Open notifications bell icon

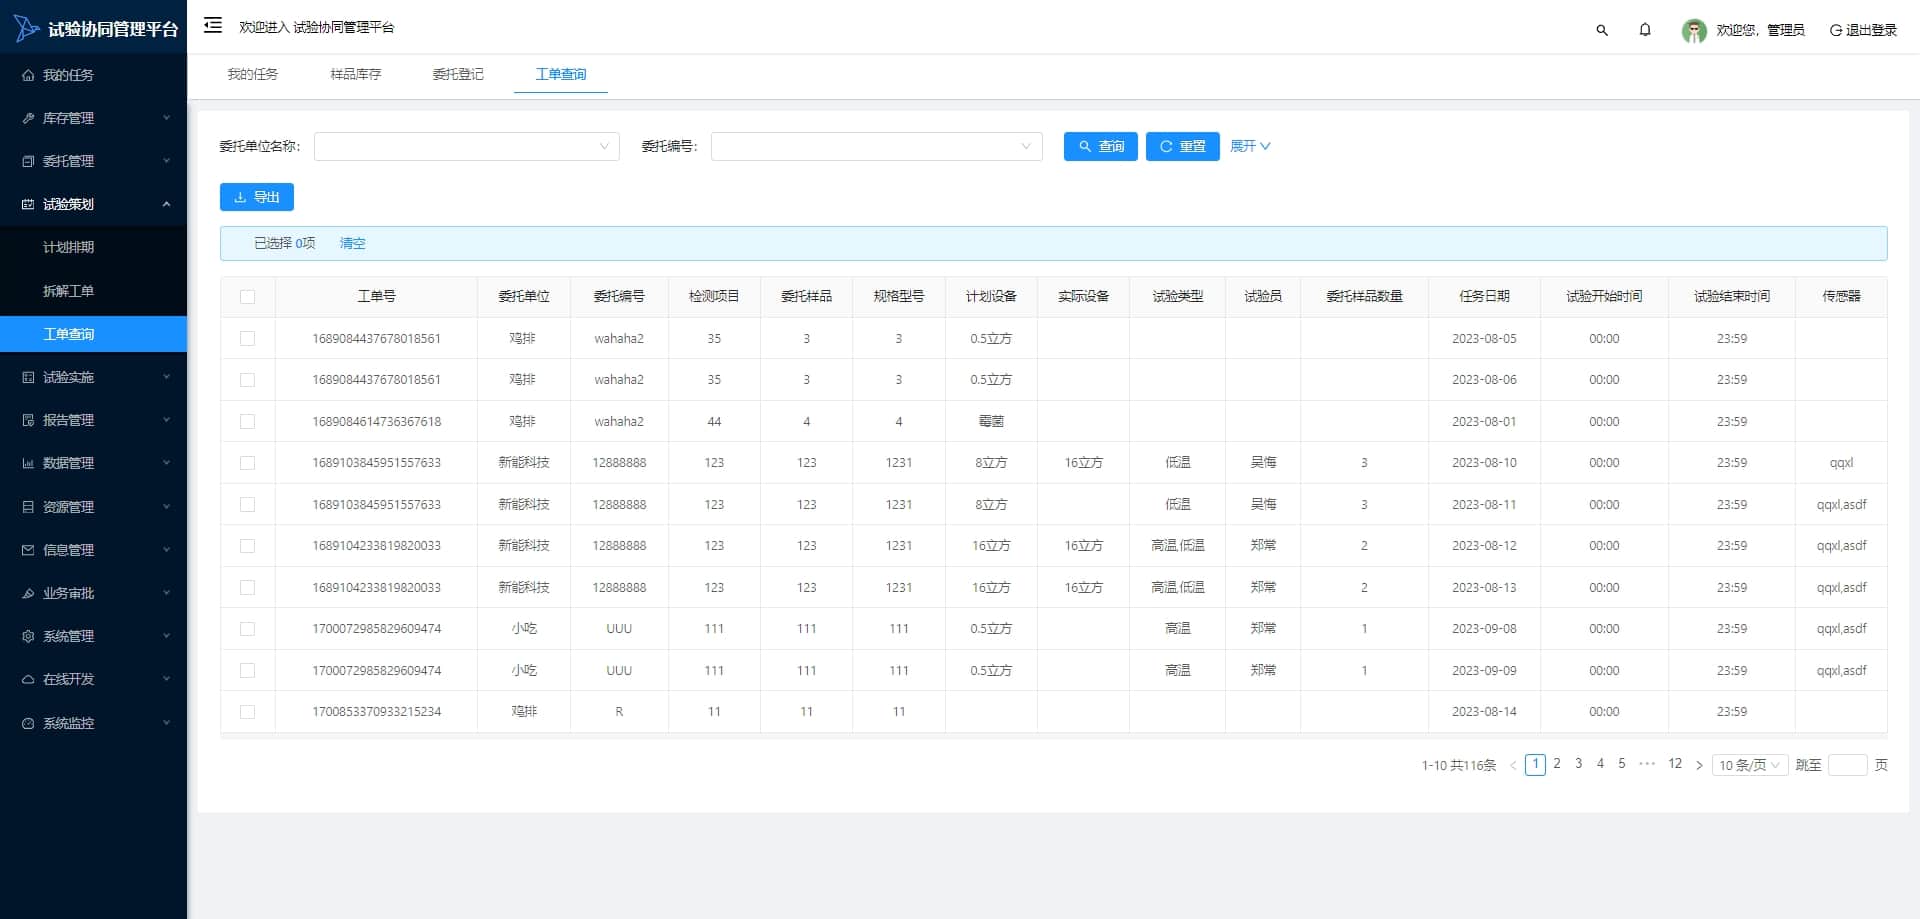point(1645,30)
